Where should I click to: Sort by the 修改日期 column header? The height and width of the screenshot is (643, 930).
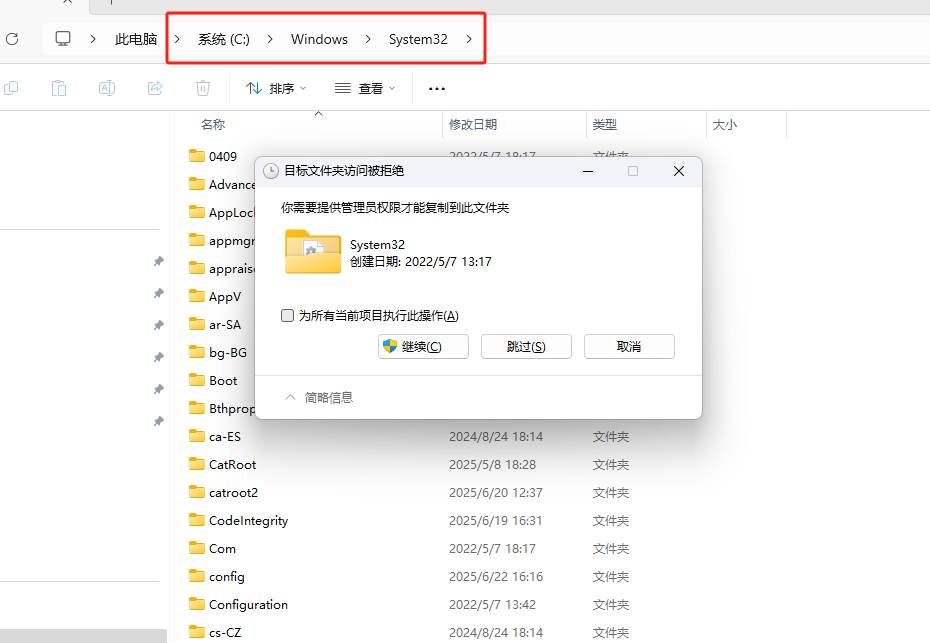473,125
